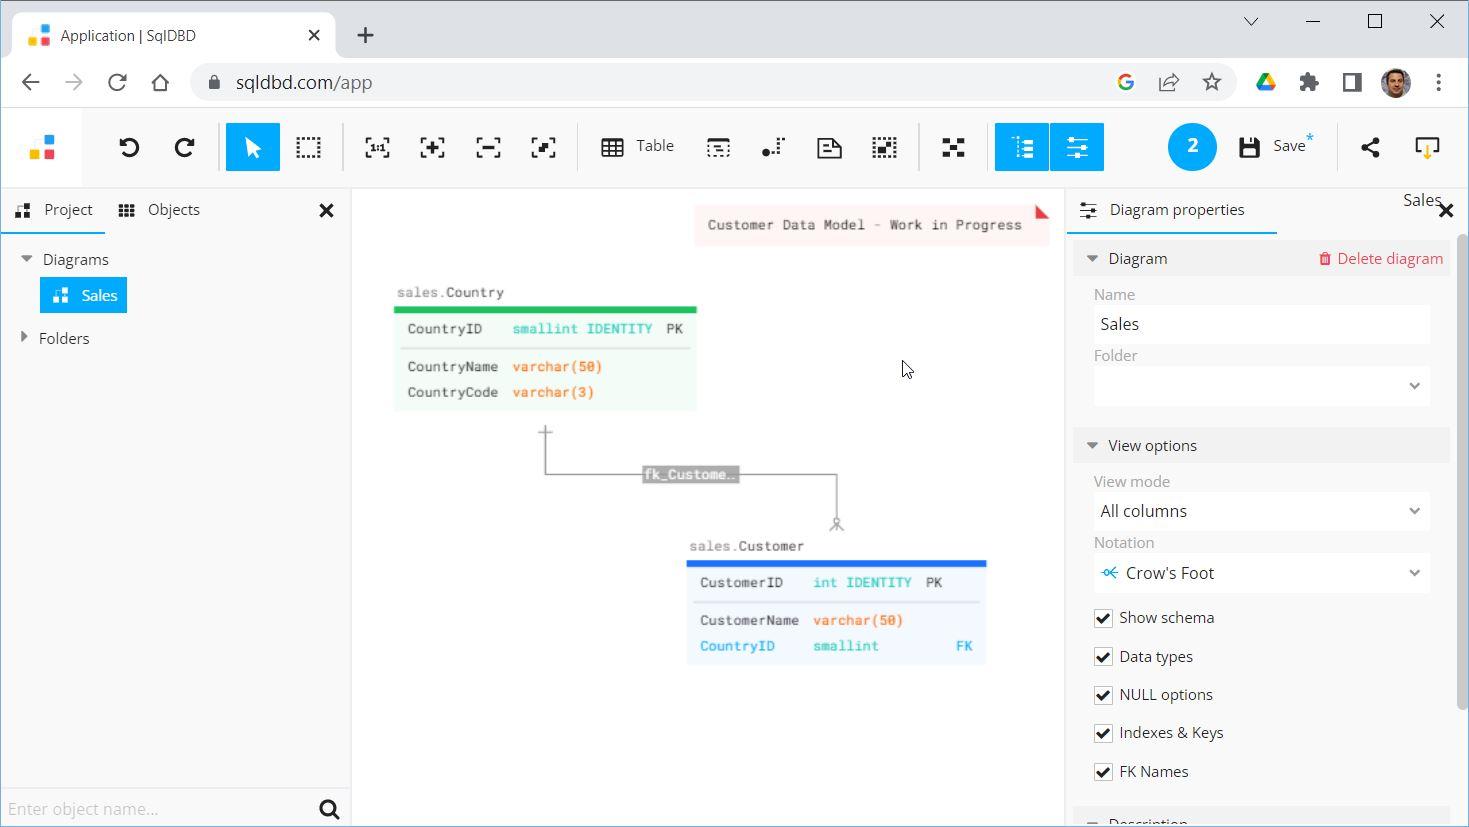
Task: Click the search magnifier icon
Action: [329, 809]
